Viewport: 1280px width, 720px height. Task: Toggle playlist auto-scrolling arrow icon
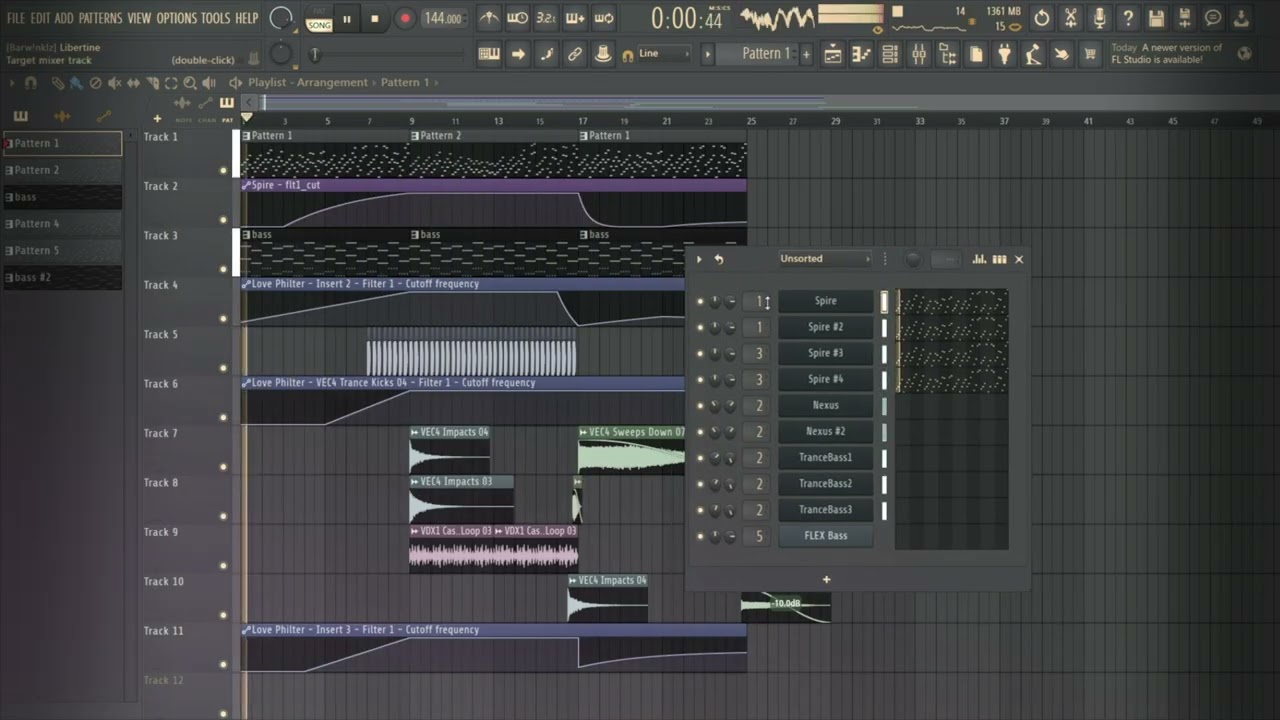(x=518, y=54)
